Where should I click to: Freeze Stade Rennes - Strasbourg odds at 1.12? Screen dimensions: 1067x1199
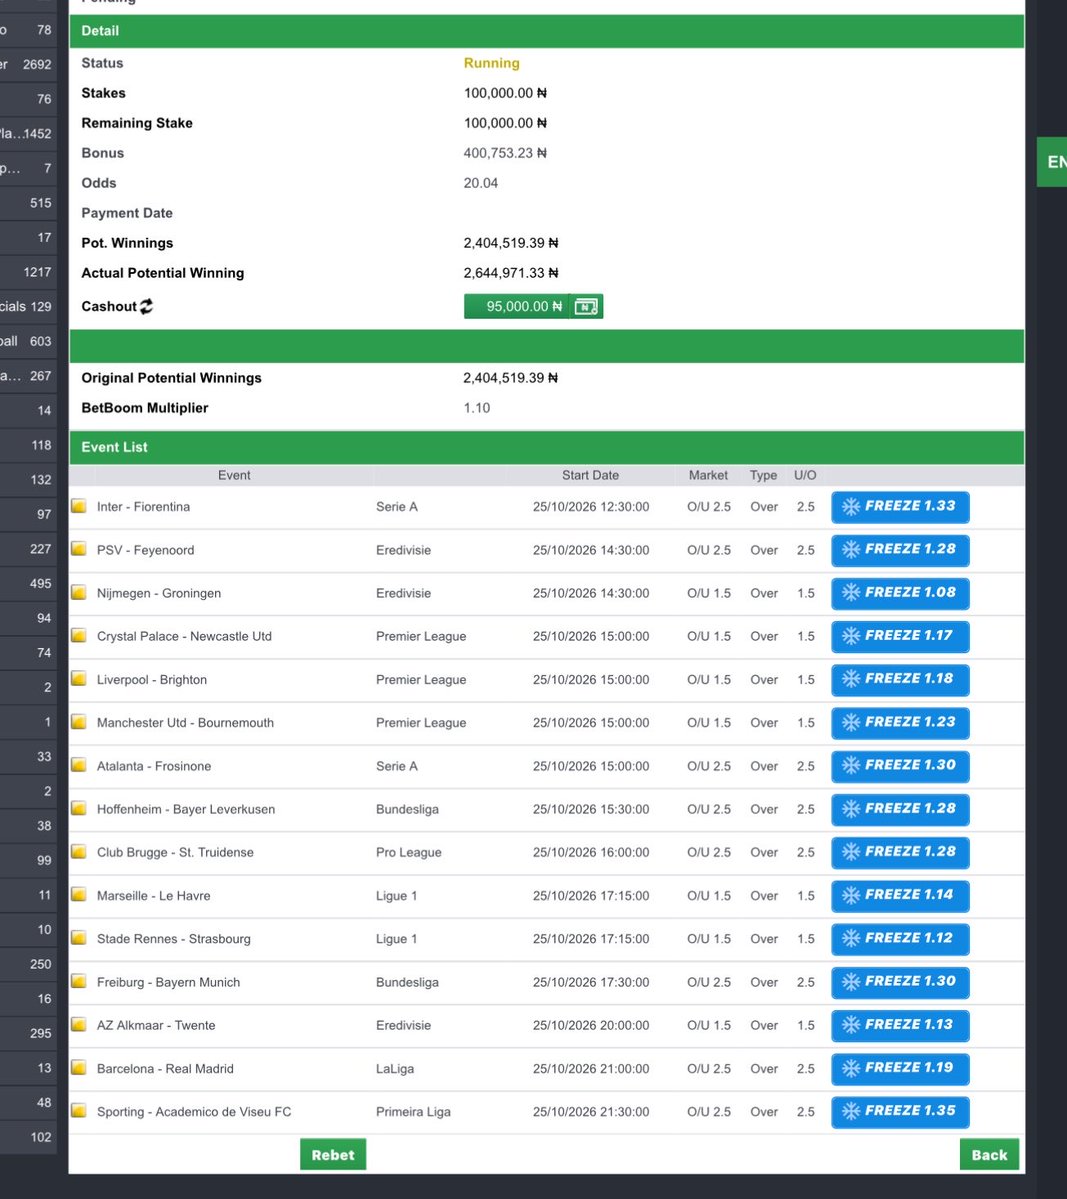click(900, 939)
